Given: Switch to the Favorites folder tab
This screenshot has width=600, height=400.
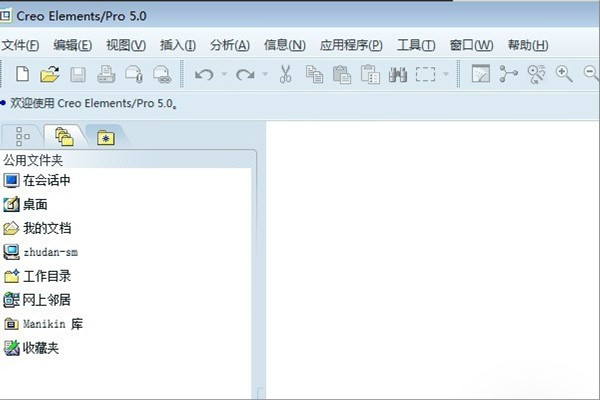Looking at the screenshot, I should coord(106,137).
